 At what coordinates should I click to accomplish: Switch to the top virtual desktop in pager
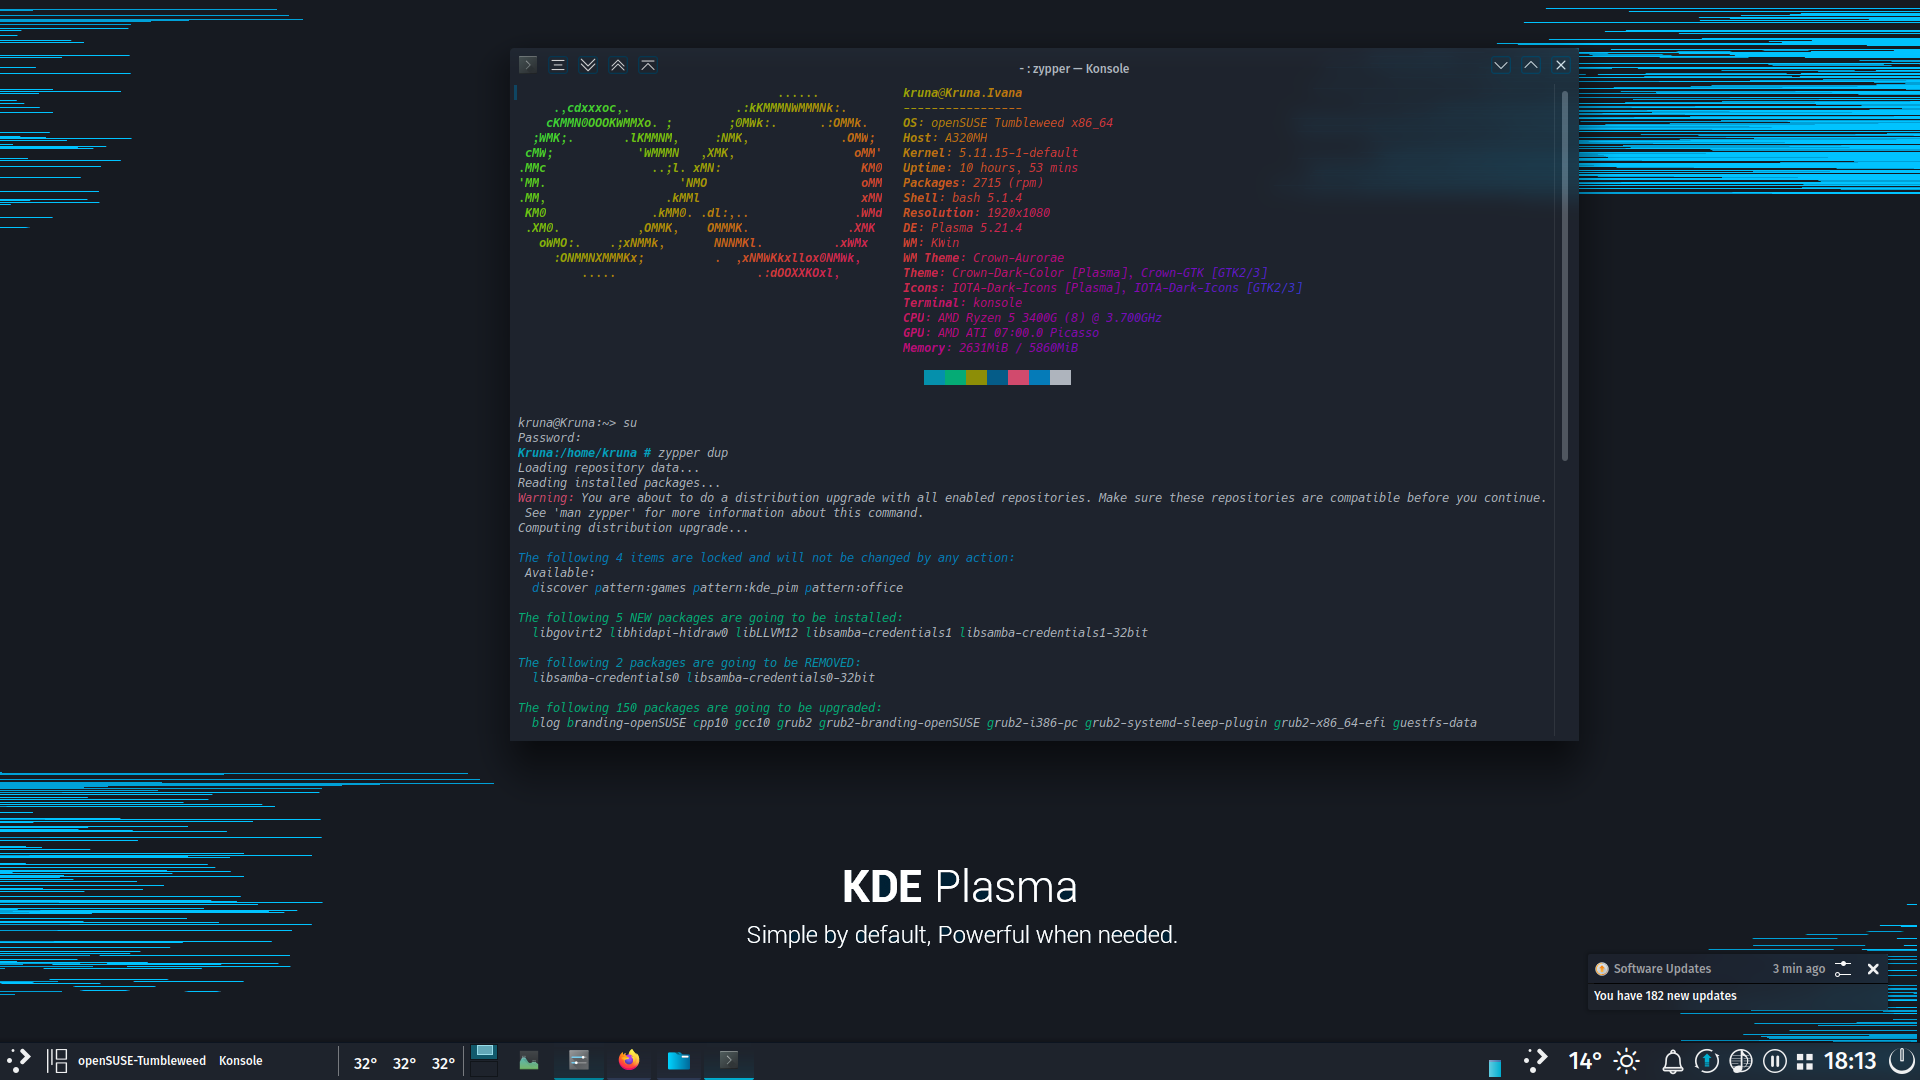484,1052
